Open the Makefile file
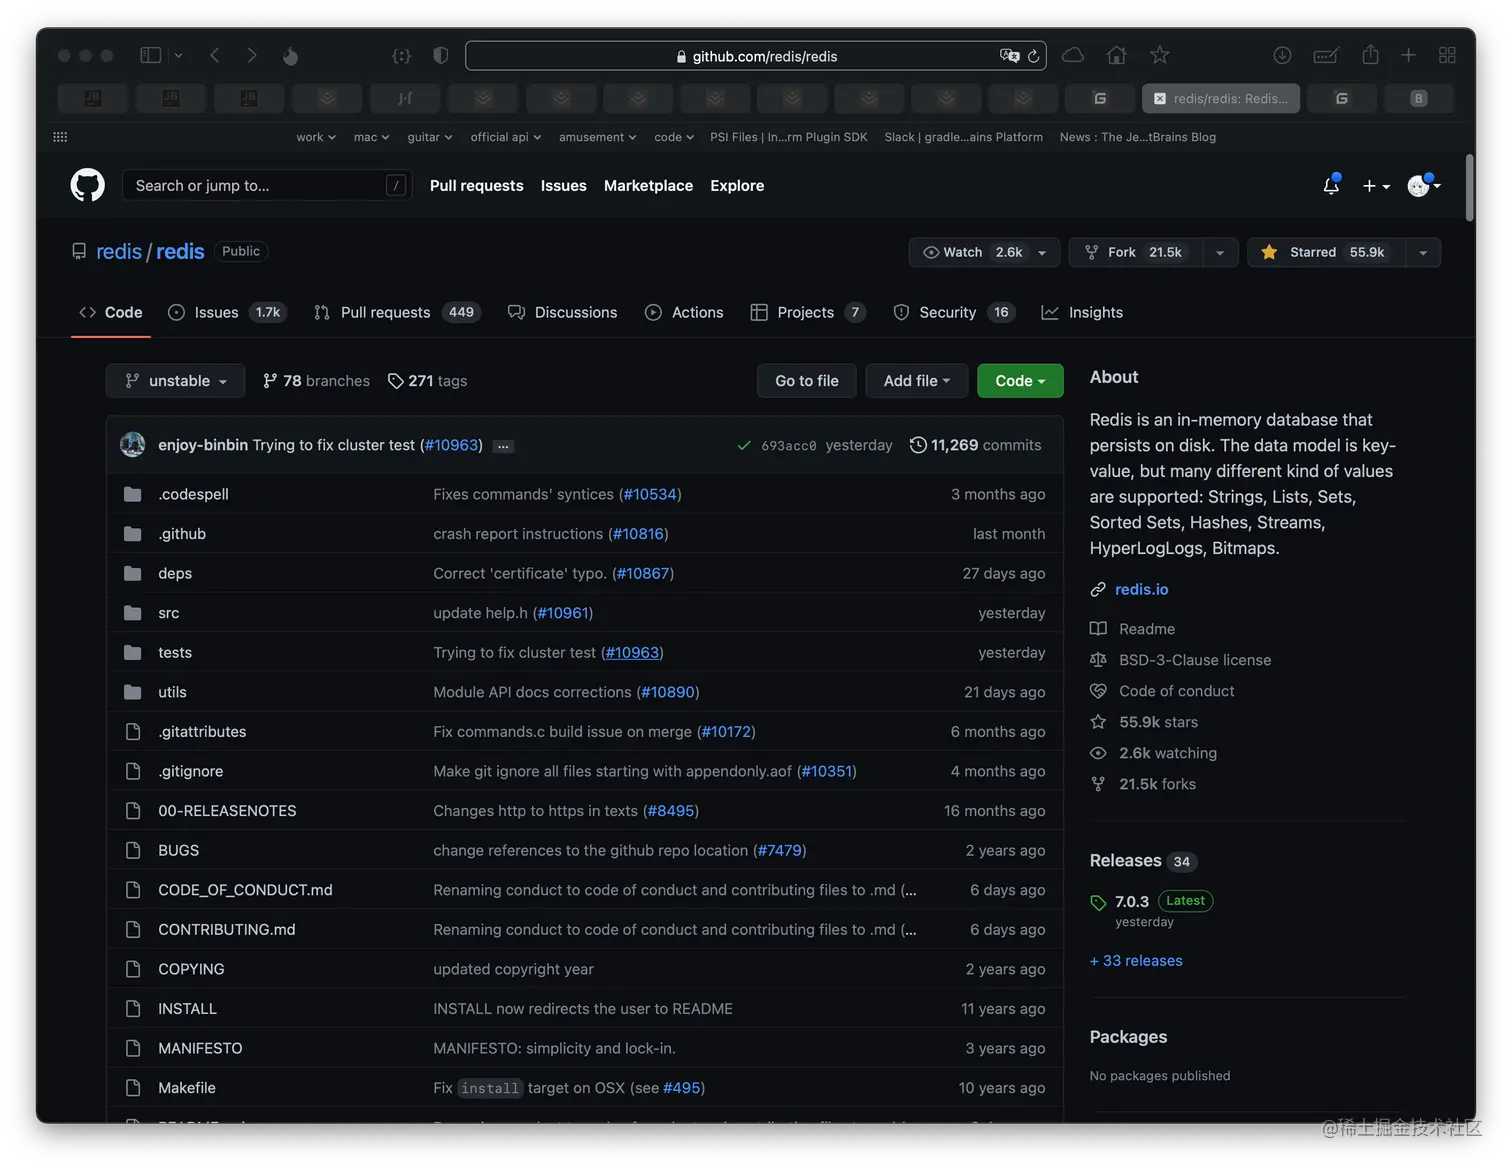The image size is (1512, 1168). click(x=187, y=1088)
